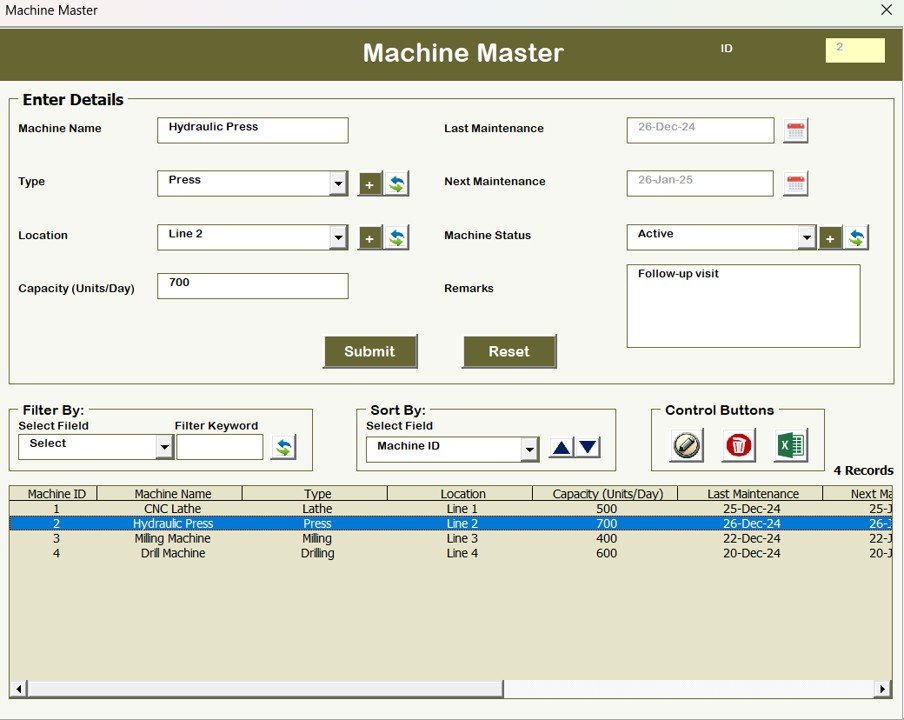Open the calendar beside Next Maintenance
The height and width of the screenshot is (720, 904).
795,182
